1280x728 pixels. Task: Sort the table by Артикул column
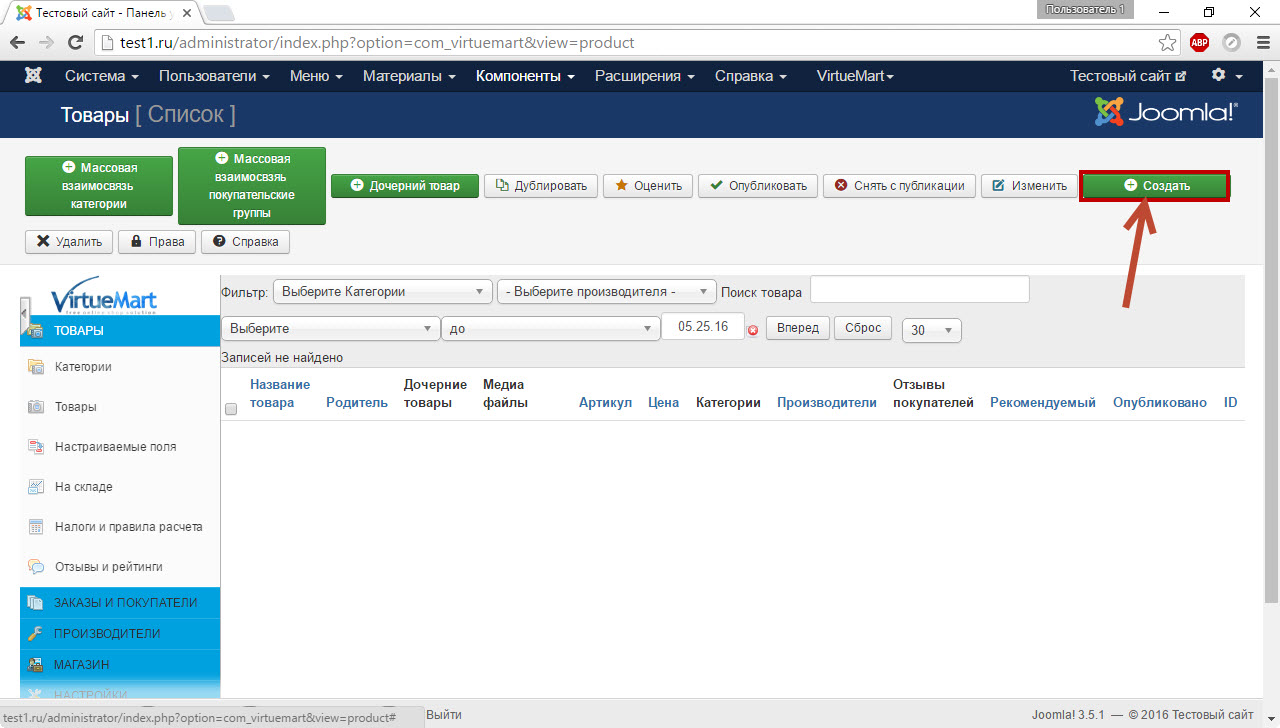tap(605, 403)
